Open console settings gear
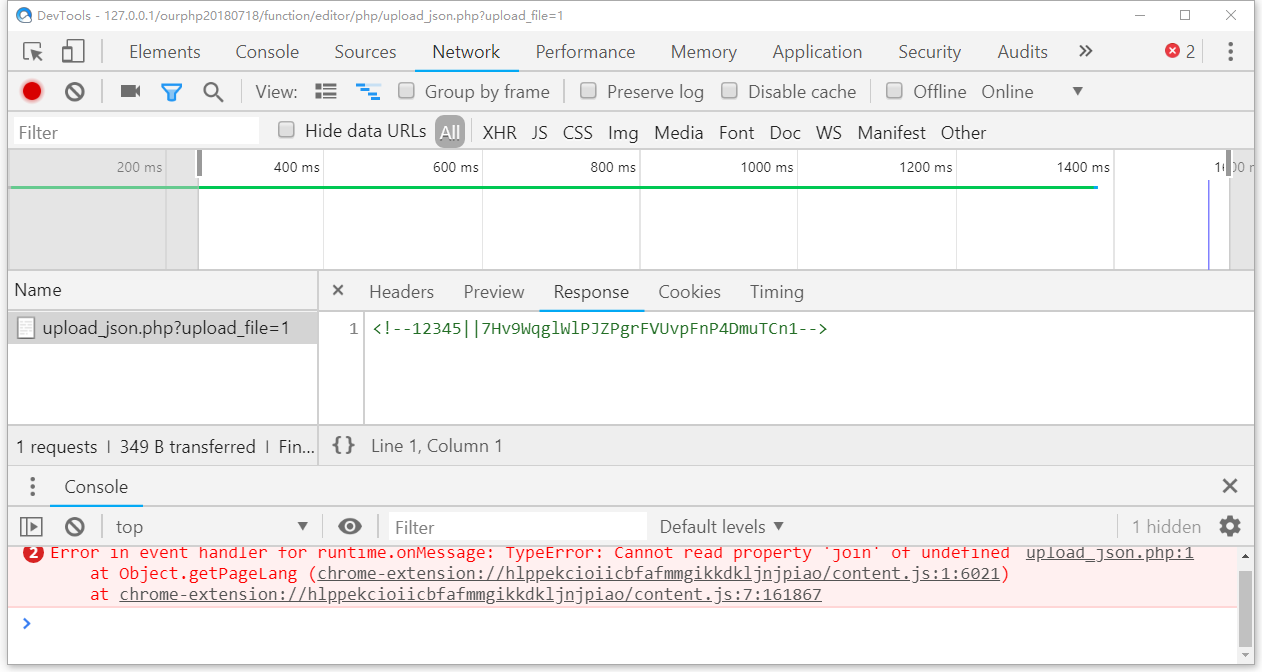Screen dimensions: 1262x672 (1230, 526)
